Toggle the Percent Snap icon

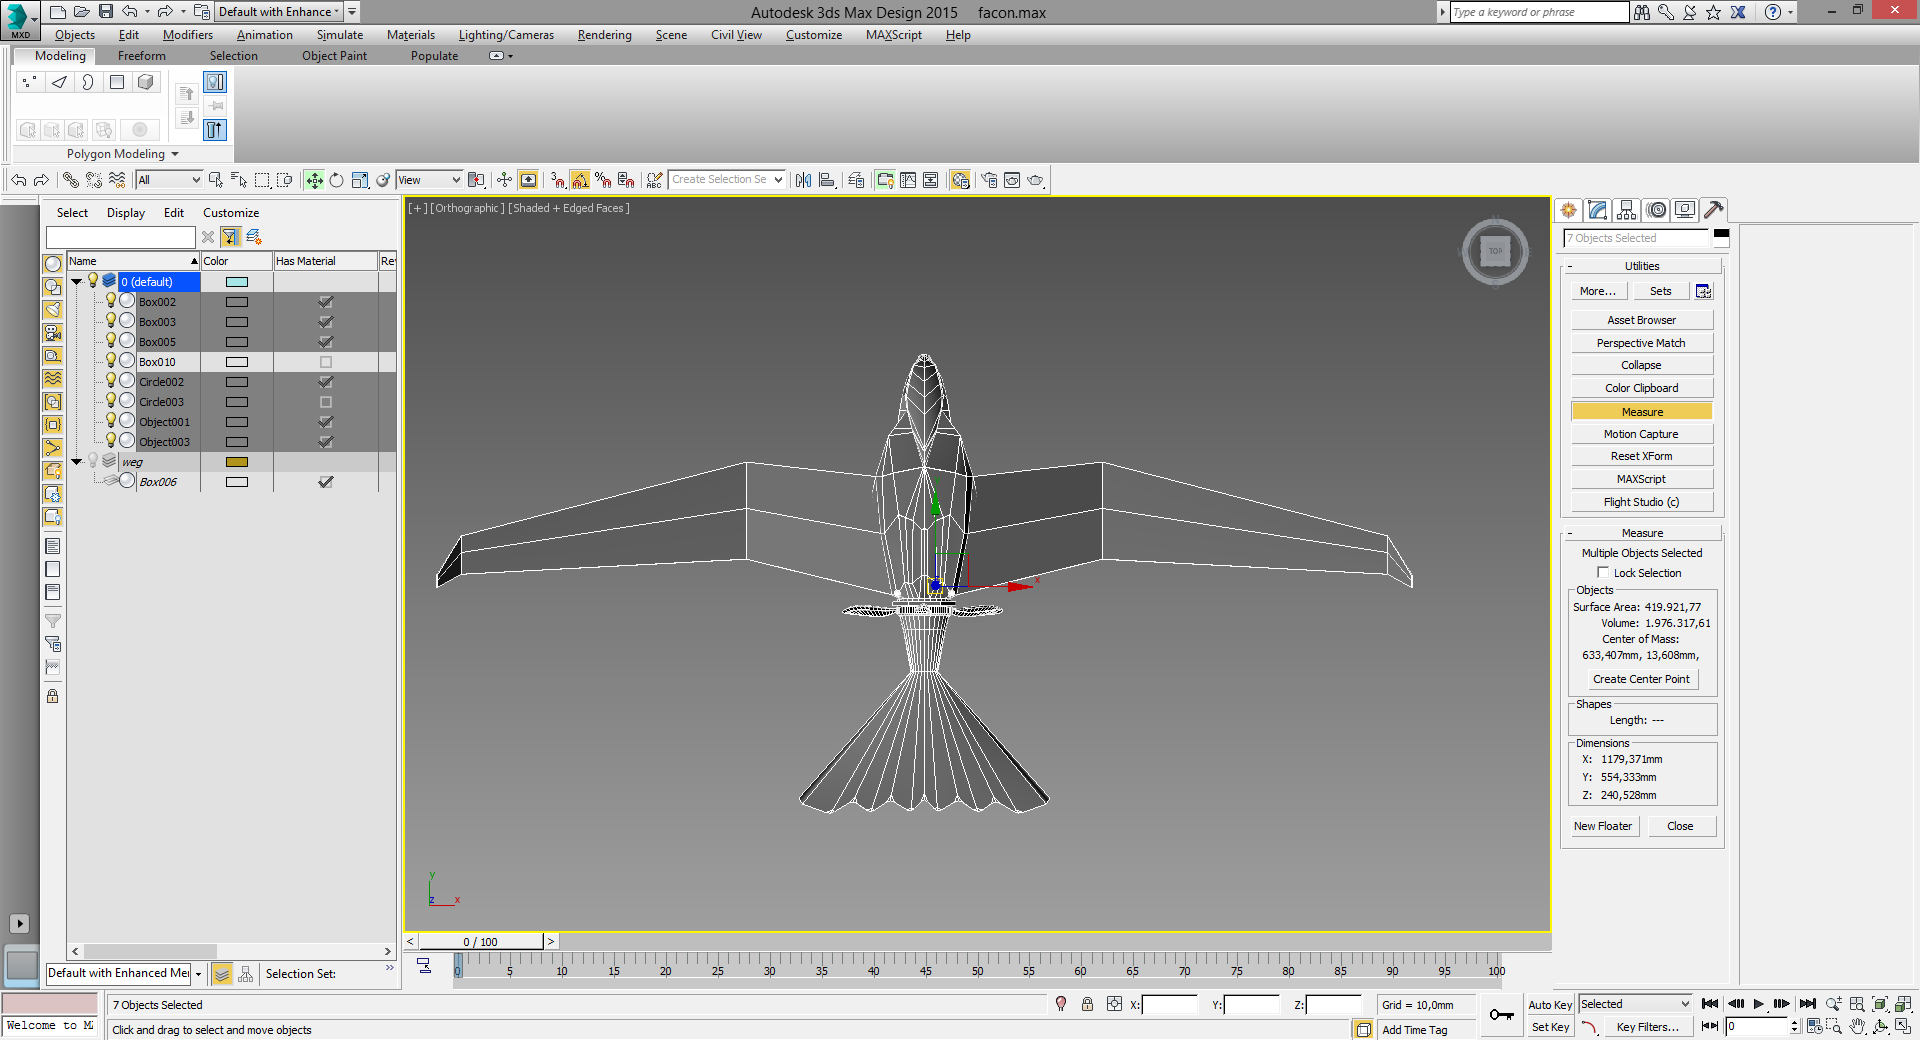(x=603, y=180)
